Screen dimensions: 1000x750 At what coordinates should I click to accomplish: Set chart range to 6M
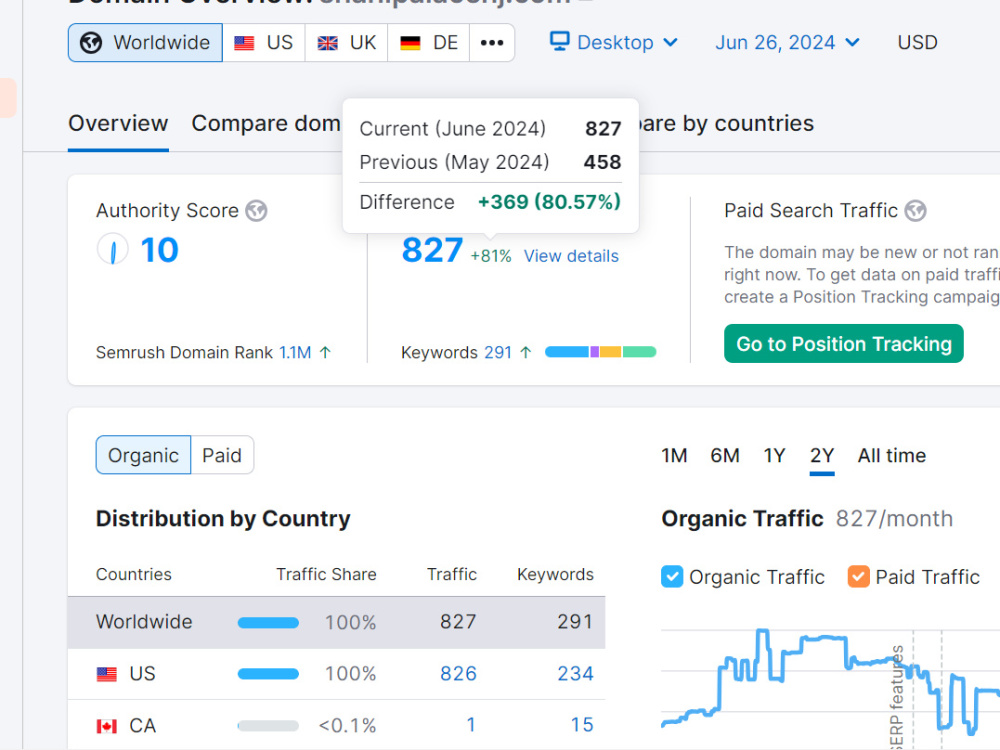click(724, 456)
